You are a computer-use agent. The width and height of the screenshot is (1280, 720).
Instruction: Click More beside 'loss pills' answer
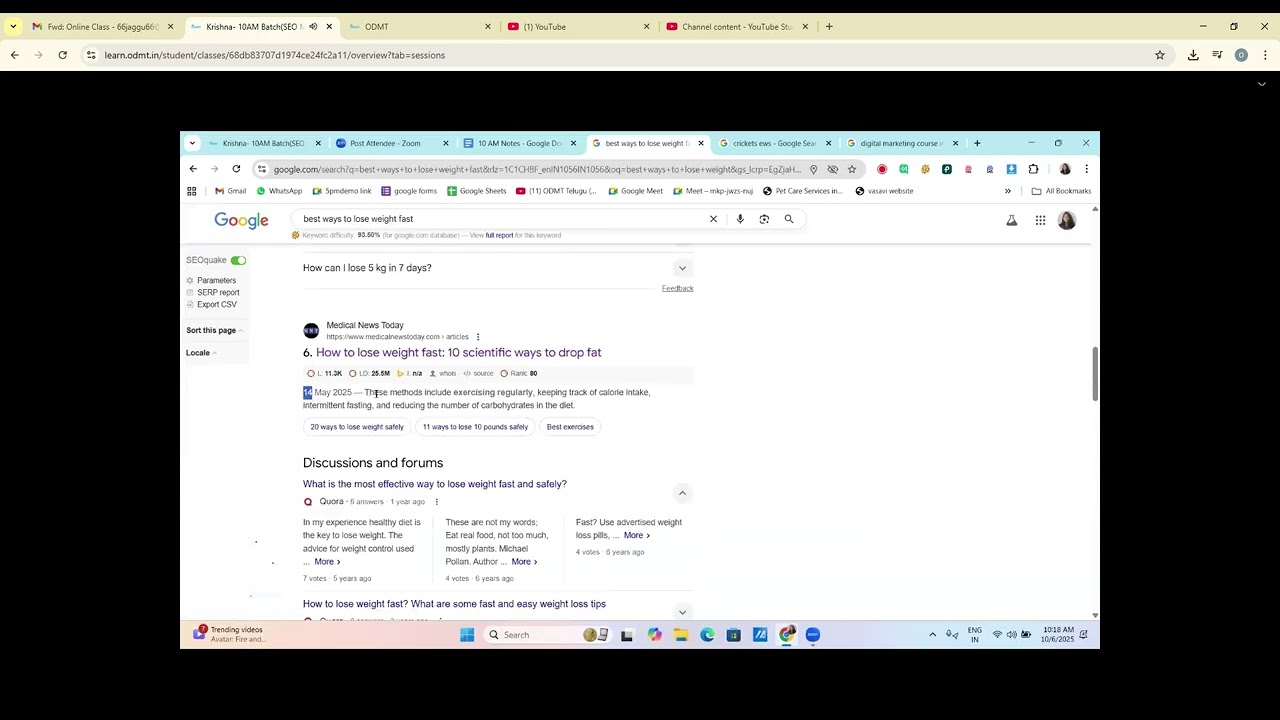[637, 536]
